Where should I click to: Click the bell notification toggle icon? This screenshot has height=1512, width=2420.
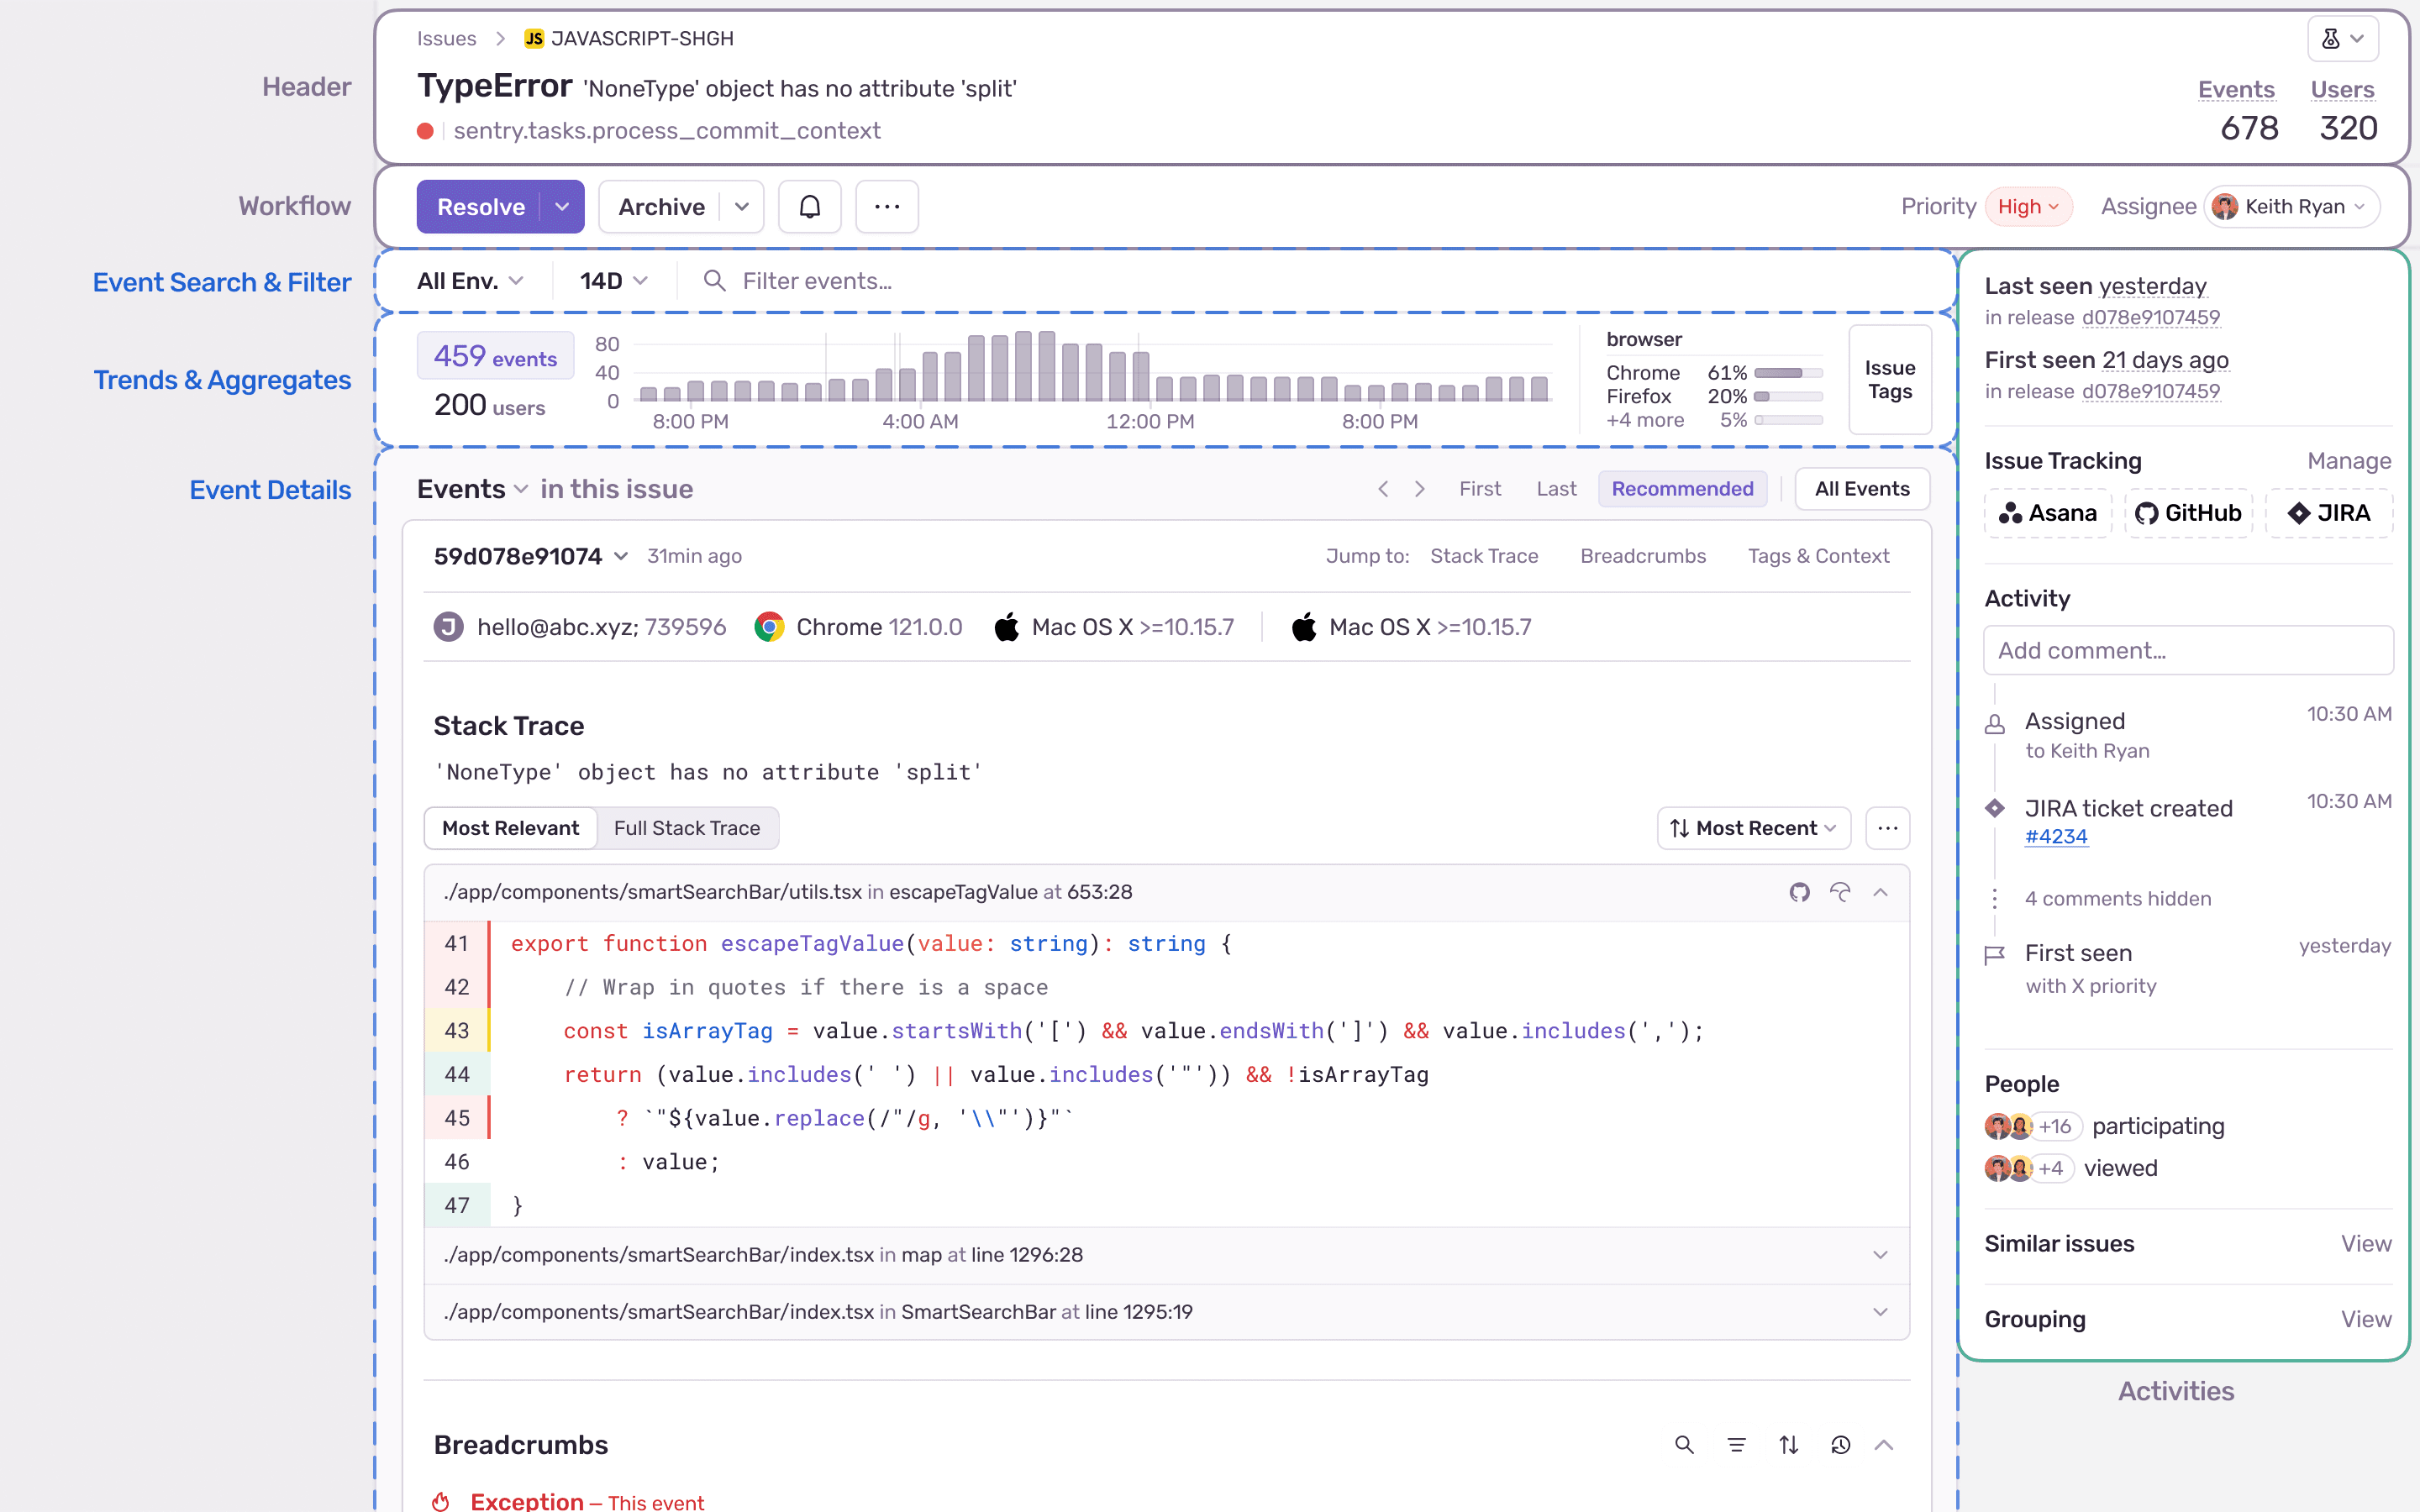pos(810,206)
